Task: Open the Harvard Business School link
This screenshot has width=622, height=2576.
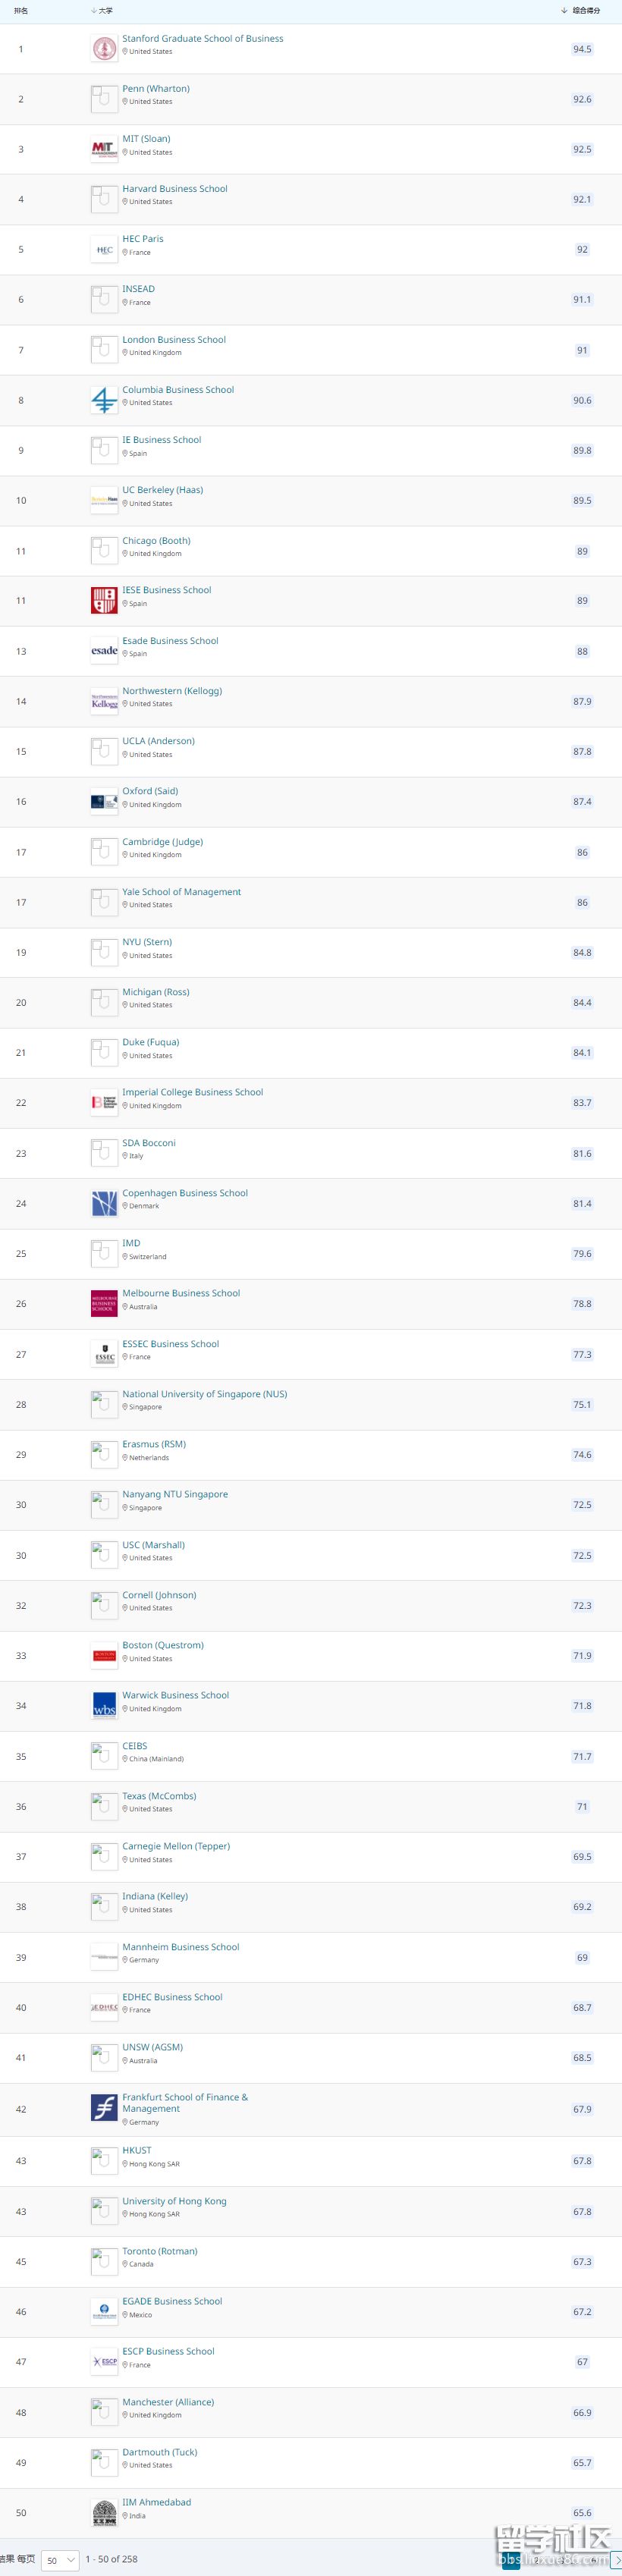Action: pyautogui.click(x=175, y=189)
